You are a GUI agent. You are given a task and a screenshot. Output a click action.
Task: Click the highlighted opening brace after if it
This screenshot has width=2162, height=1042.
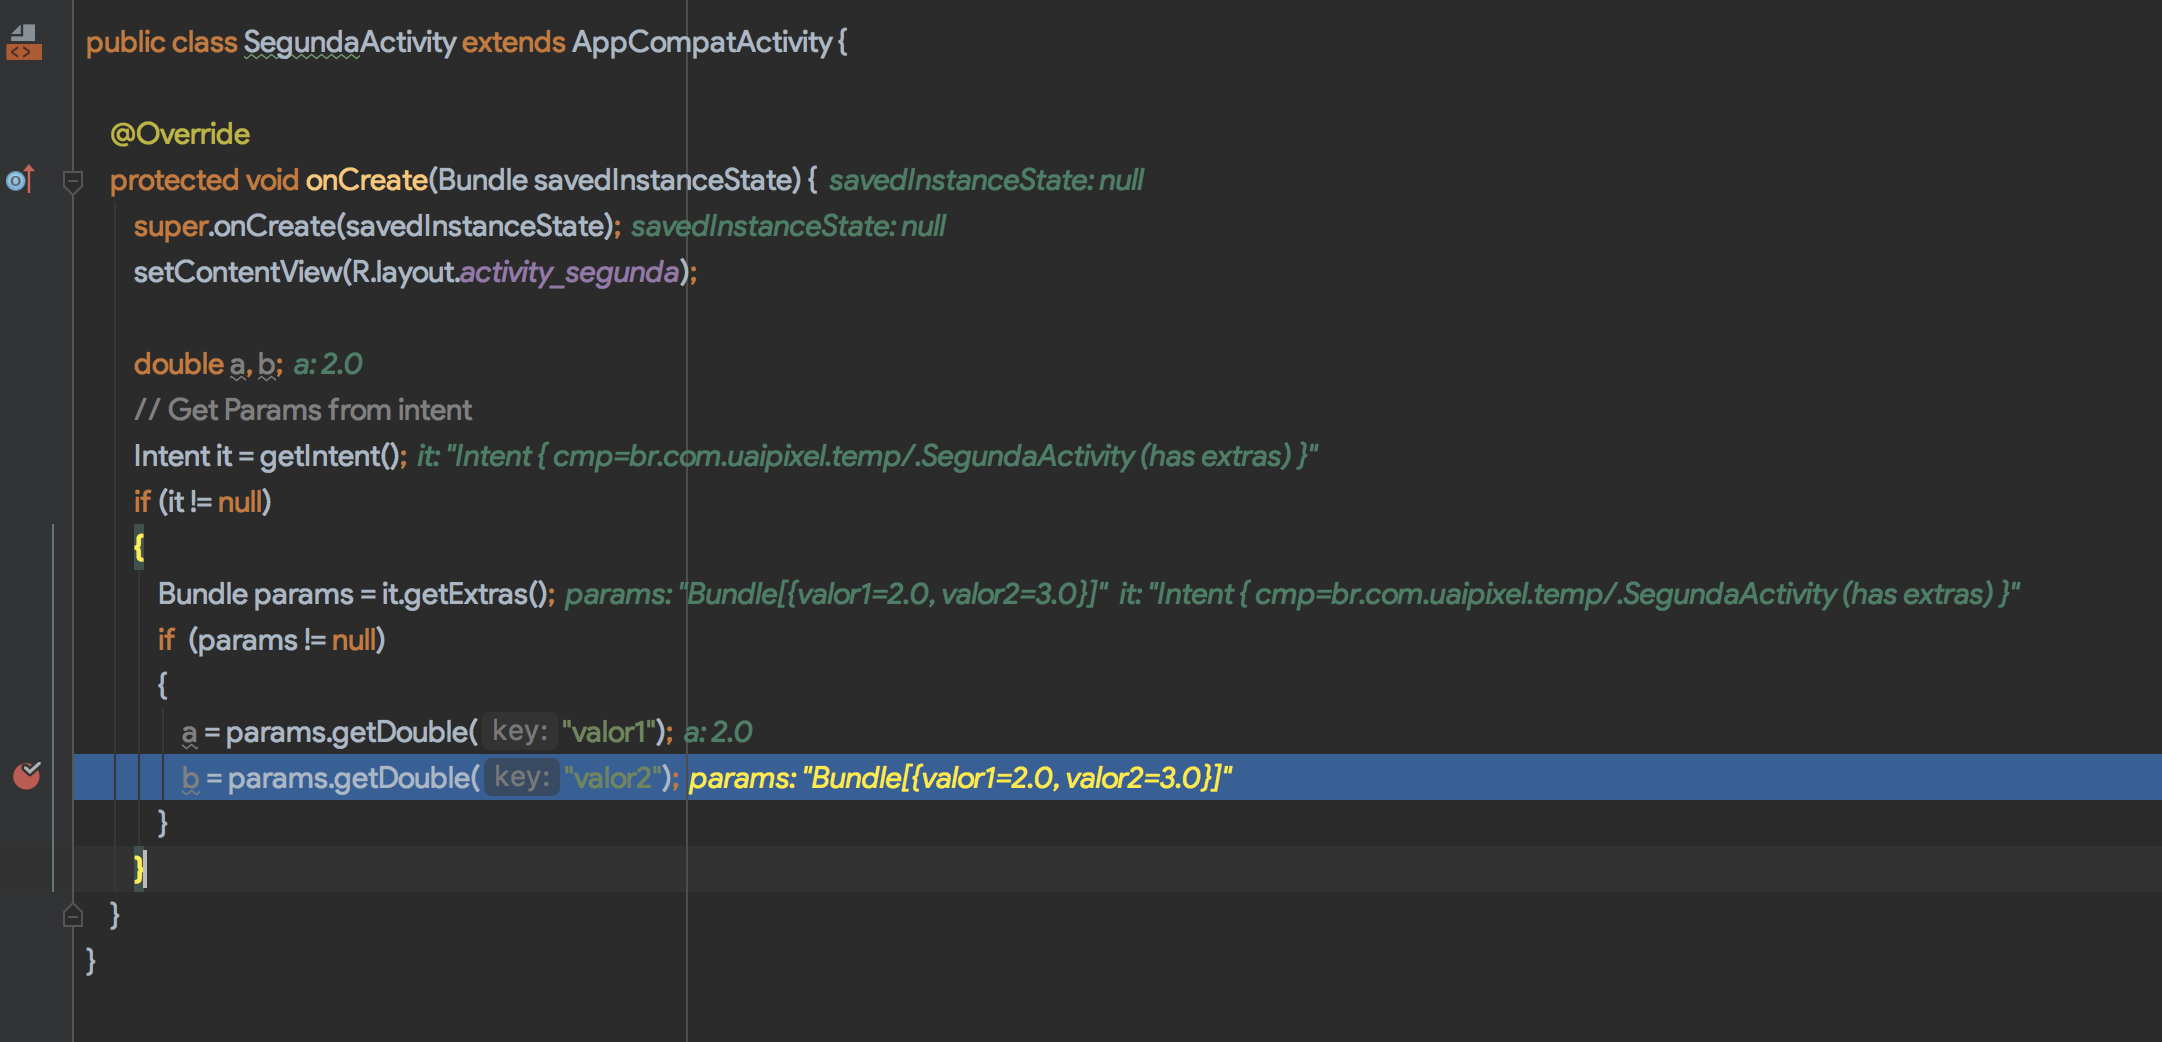pos(139,547)
